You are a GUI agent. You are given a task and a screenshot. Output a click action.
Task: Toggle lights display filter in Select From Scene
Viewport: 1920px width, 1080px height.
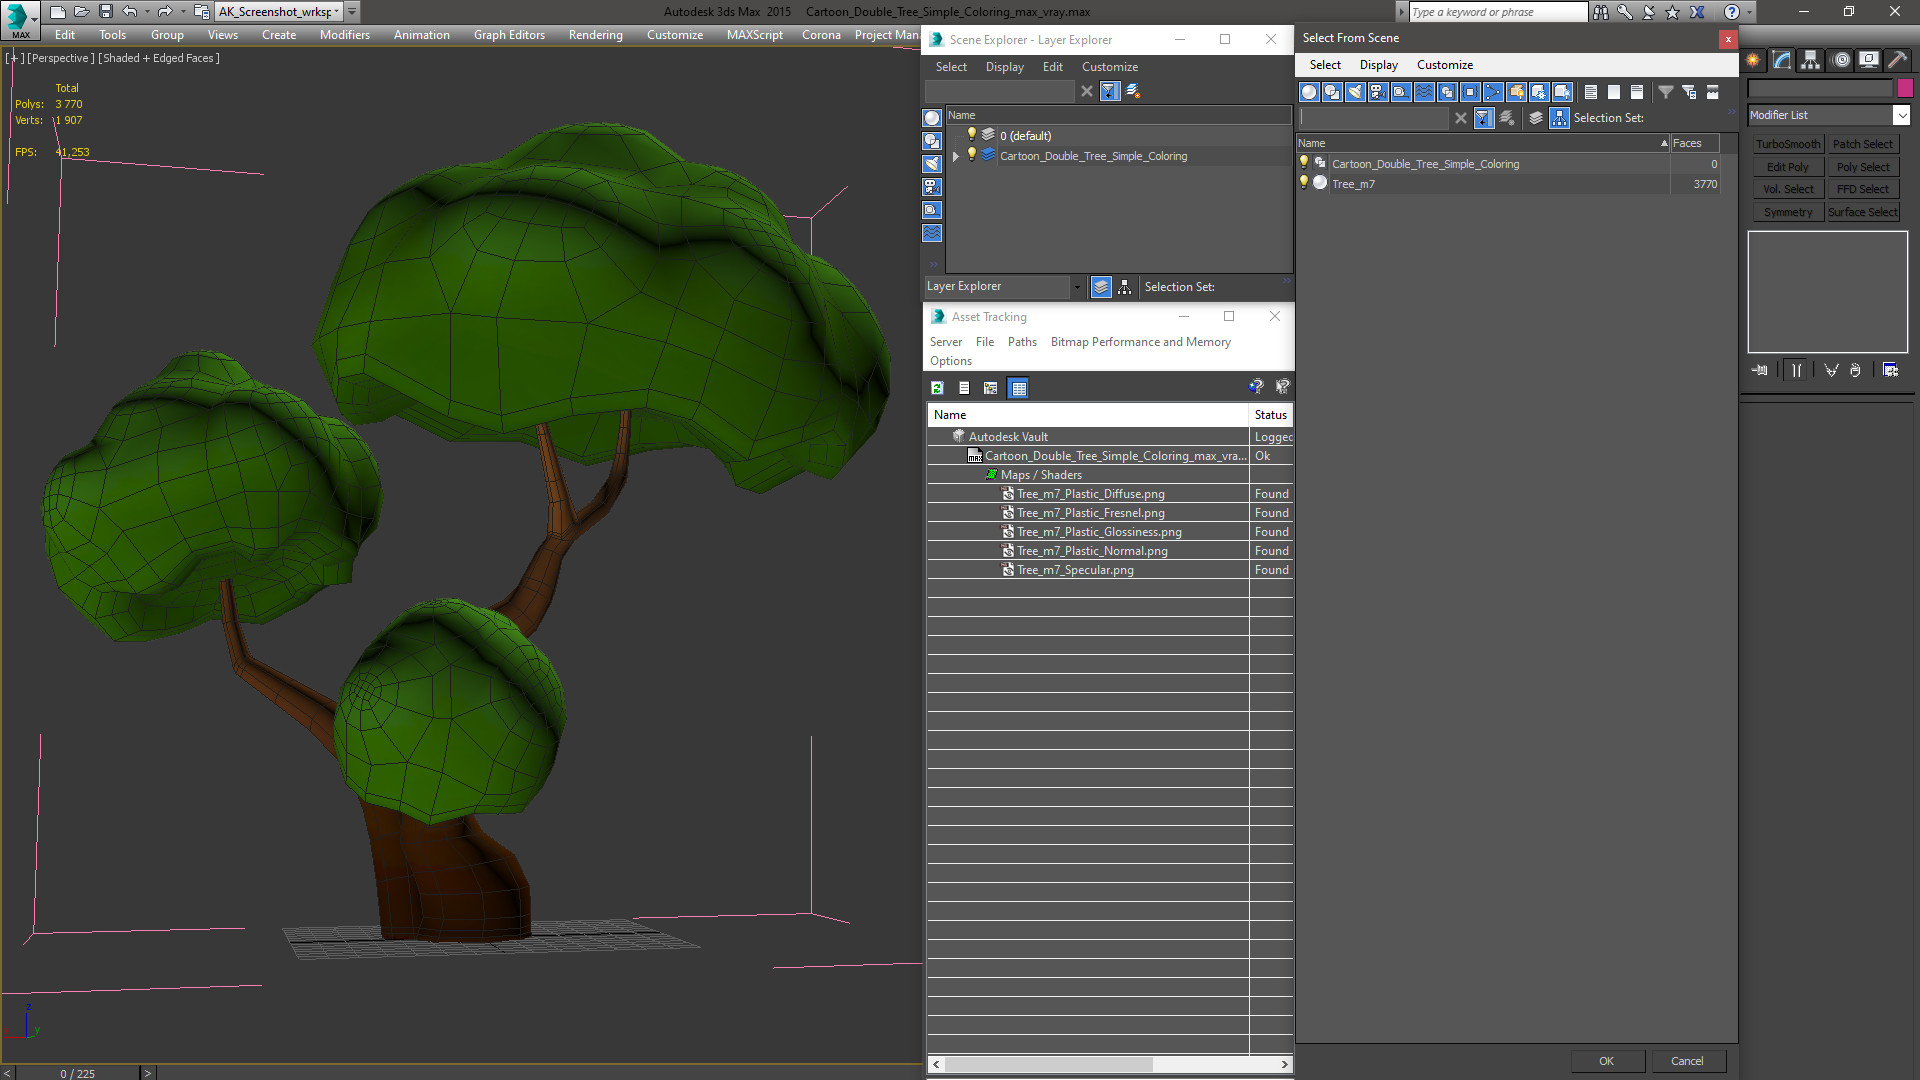[x=1355, y=92]
